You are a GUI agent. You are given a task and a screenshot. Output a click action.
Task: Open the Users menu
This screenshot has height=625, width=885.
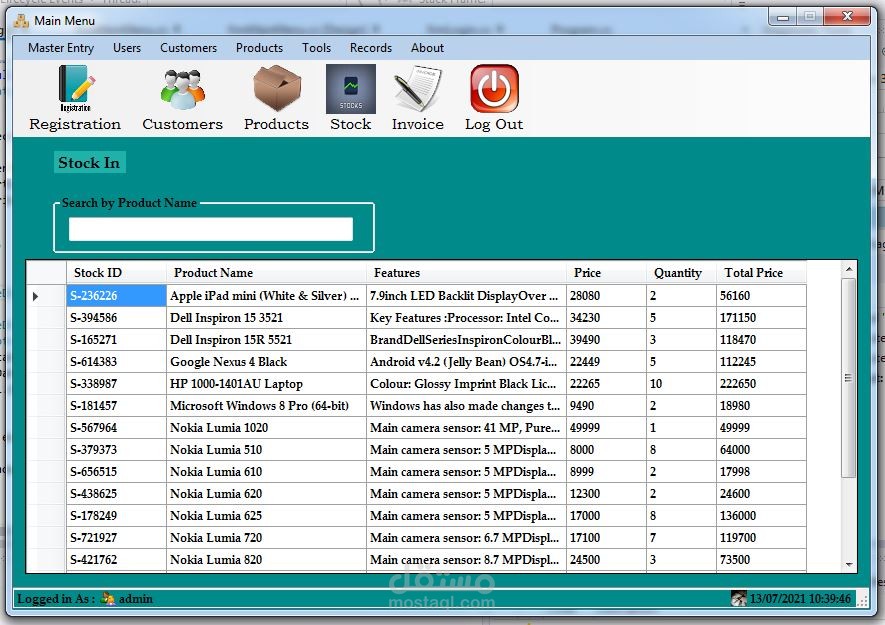tap(127, 48)
